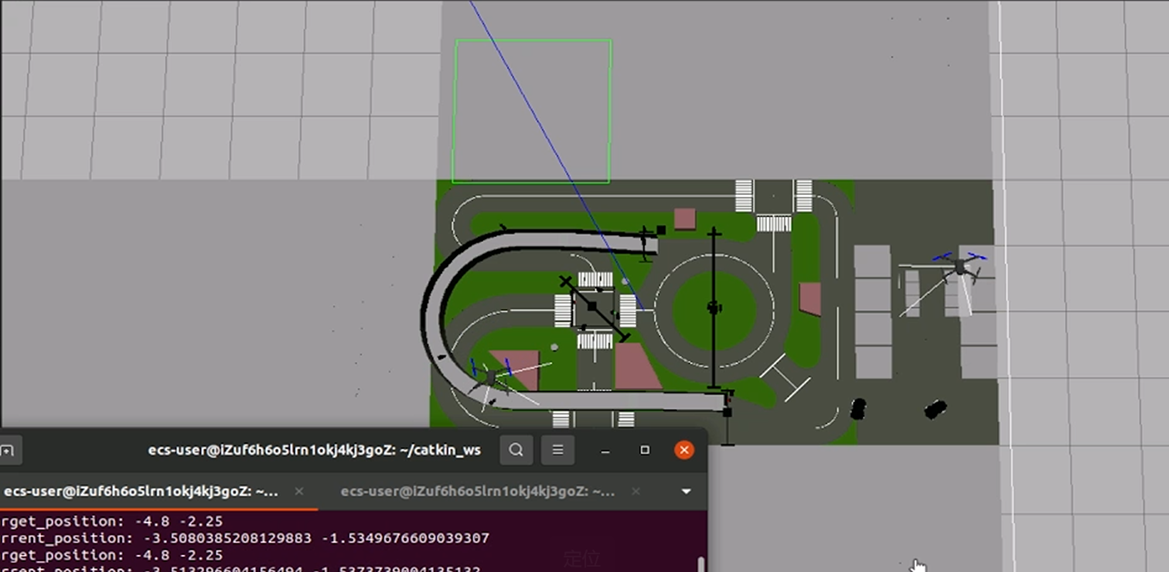Switch to the first ecs-user terminal tab
Viewport: 1169px width, 572px height.
[x=142, y=491]
